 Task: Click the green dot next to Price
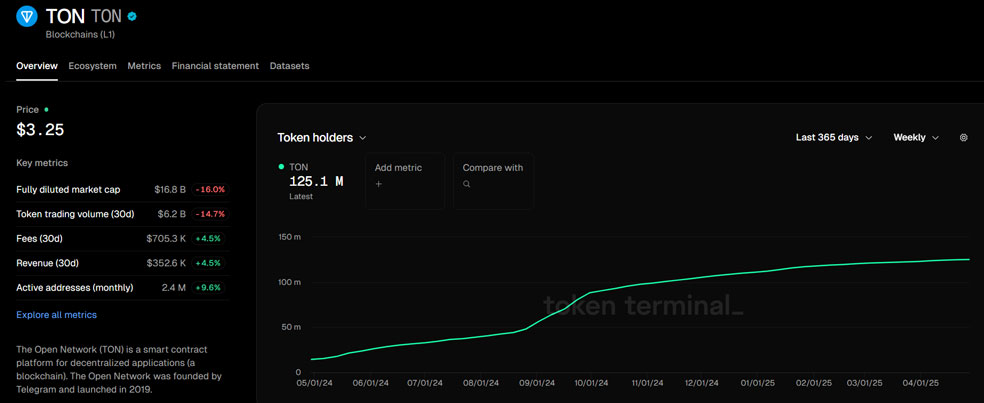46,109
